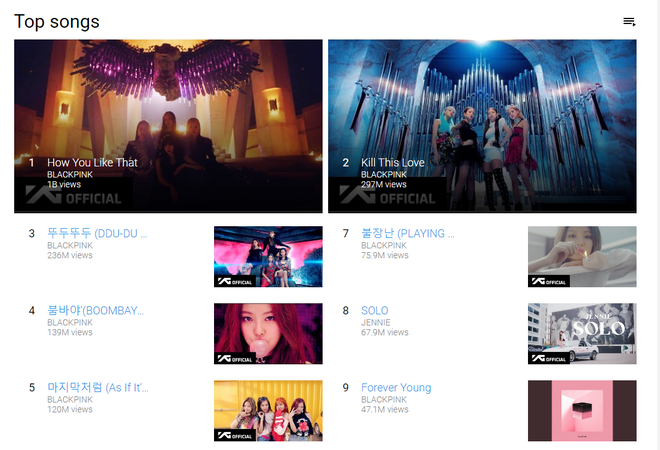Open the Kill This Love video card
Image resolution: width=660 pixels, height=450 pixels.
coord(482,126)
